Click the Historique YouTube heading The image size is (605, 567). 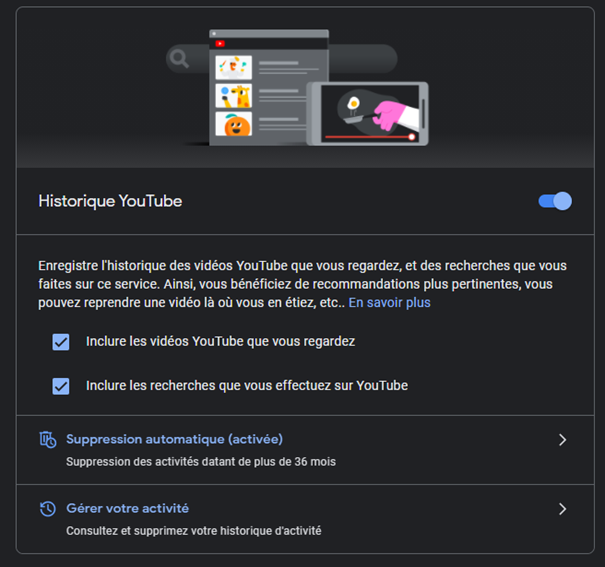tap(110, 201)
